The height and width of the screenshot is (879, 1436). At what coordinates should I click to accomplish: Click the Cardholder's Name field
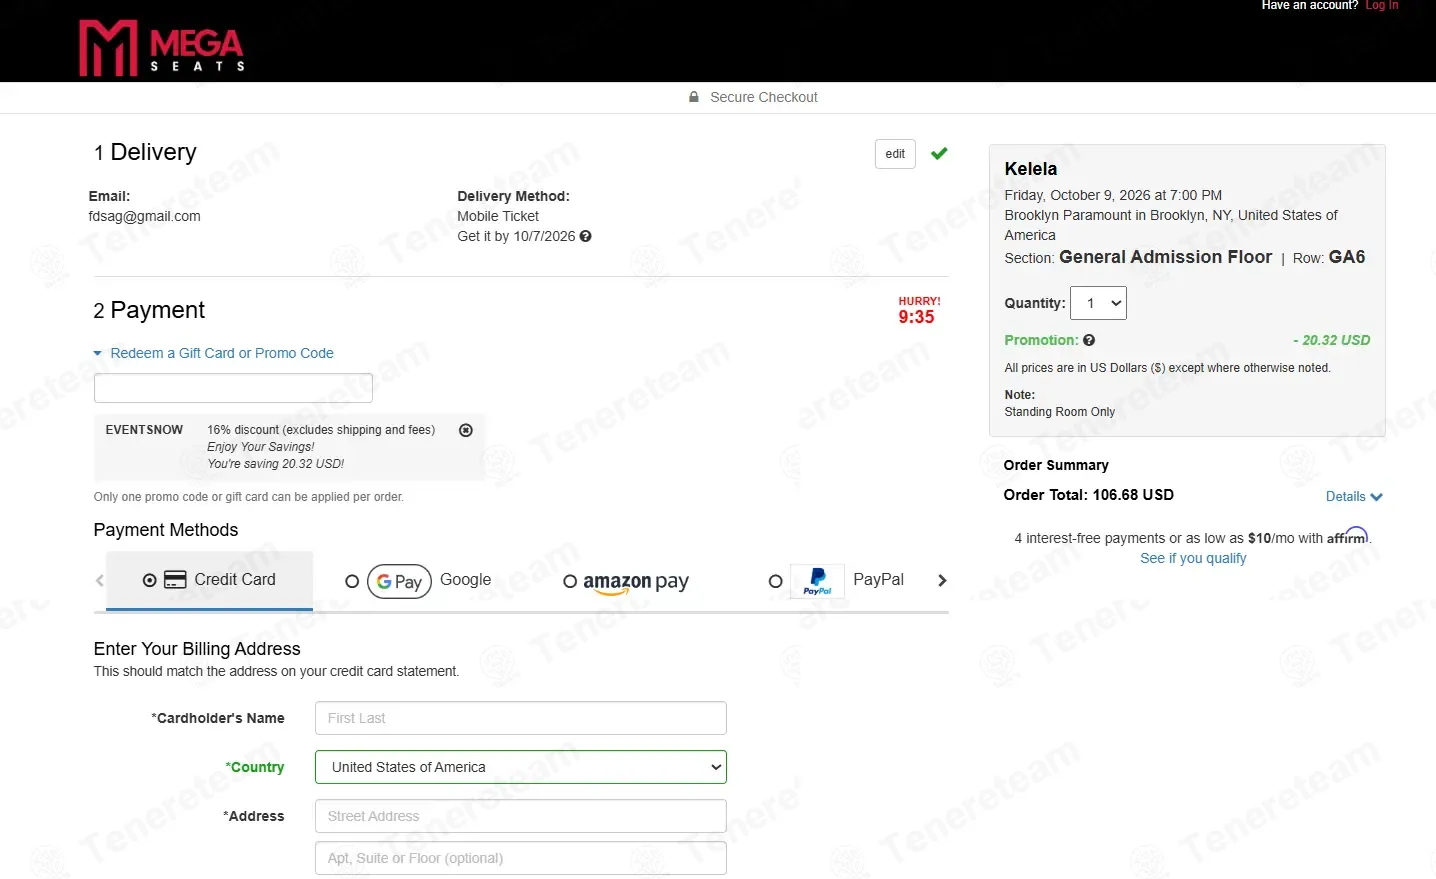[520, 718]
